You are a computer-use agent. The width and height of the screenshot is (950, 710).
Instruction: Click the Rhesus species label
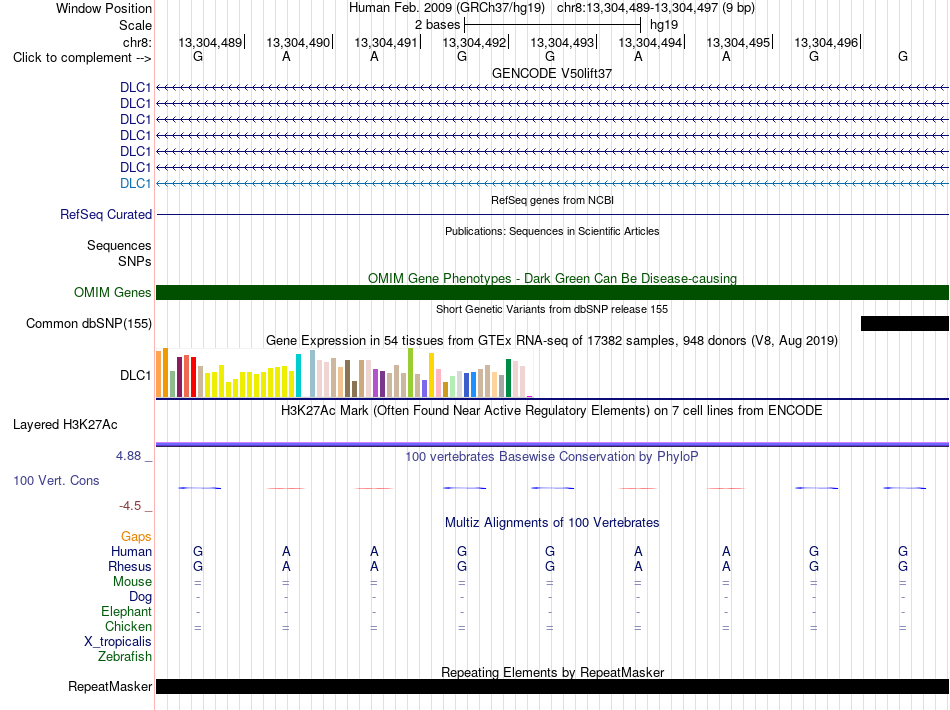click(x=130, y=566)
